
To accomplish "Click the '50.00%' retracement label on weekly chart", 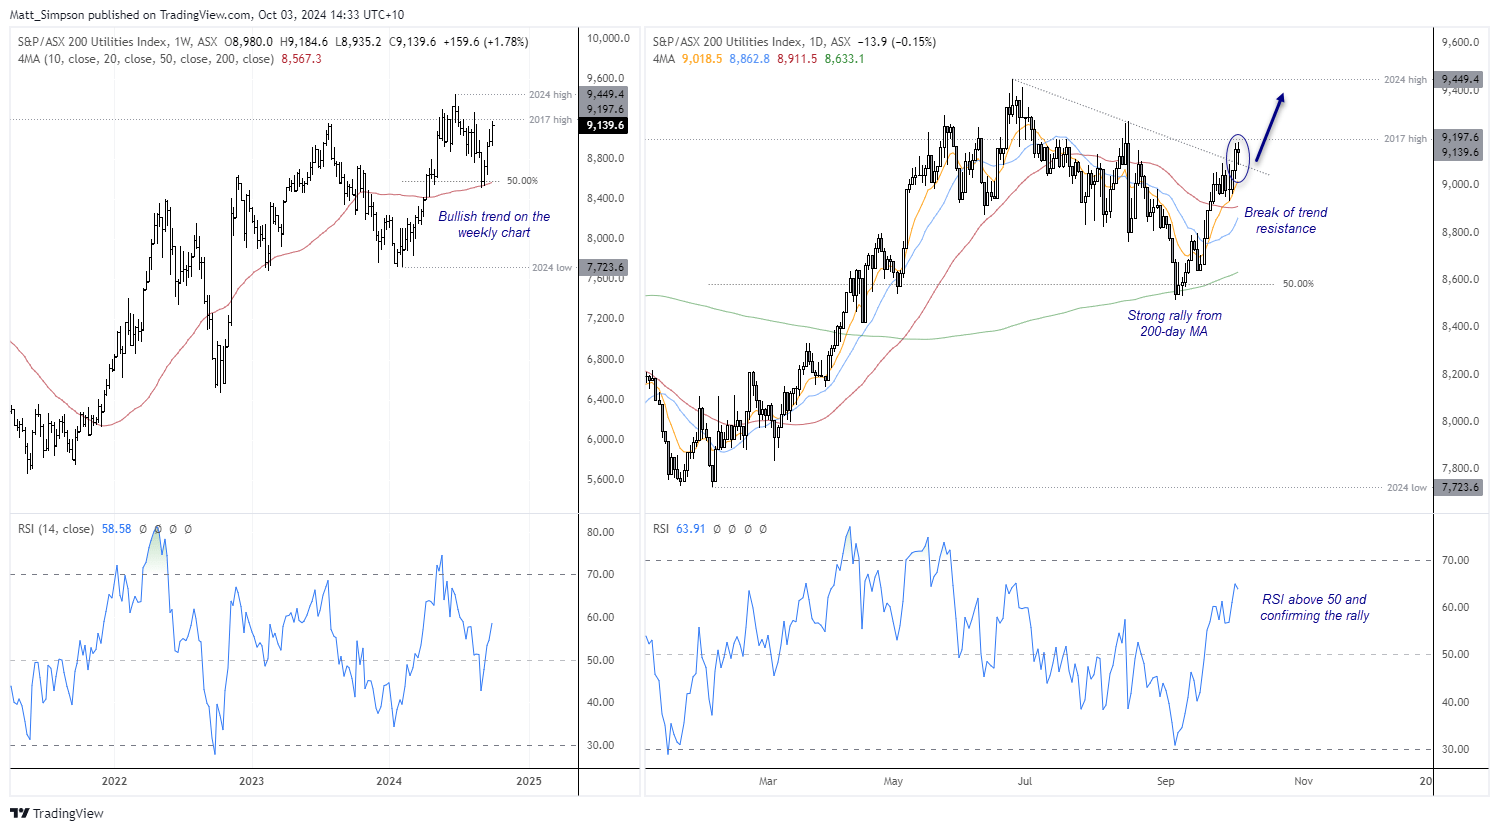I will (522, 181).
